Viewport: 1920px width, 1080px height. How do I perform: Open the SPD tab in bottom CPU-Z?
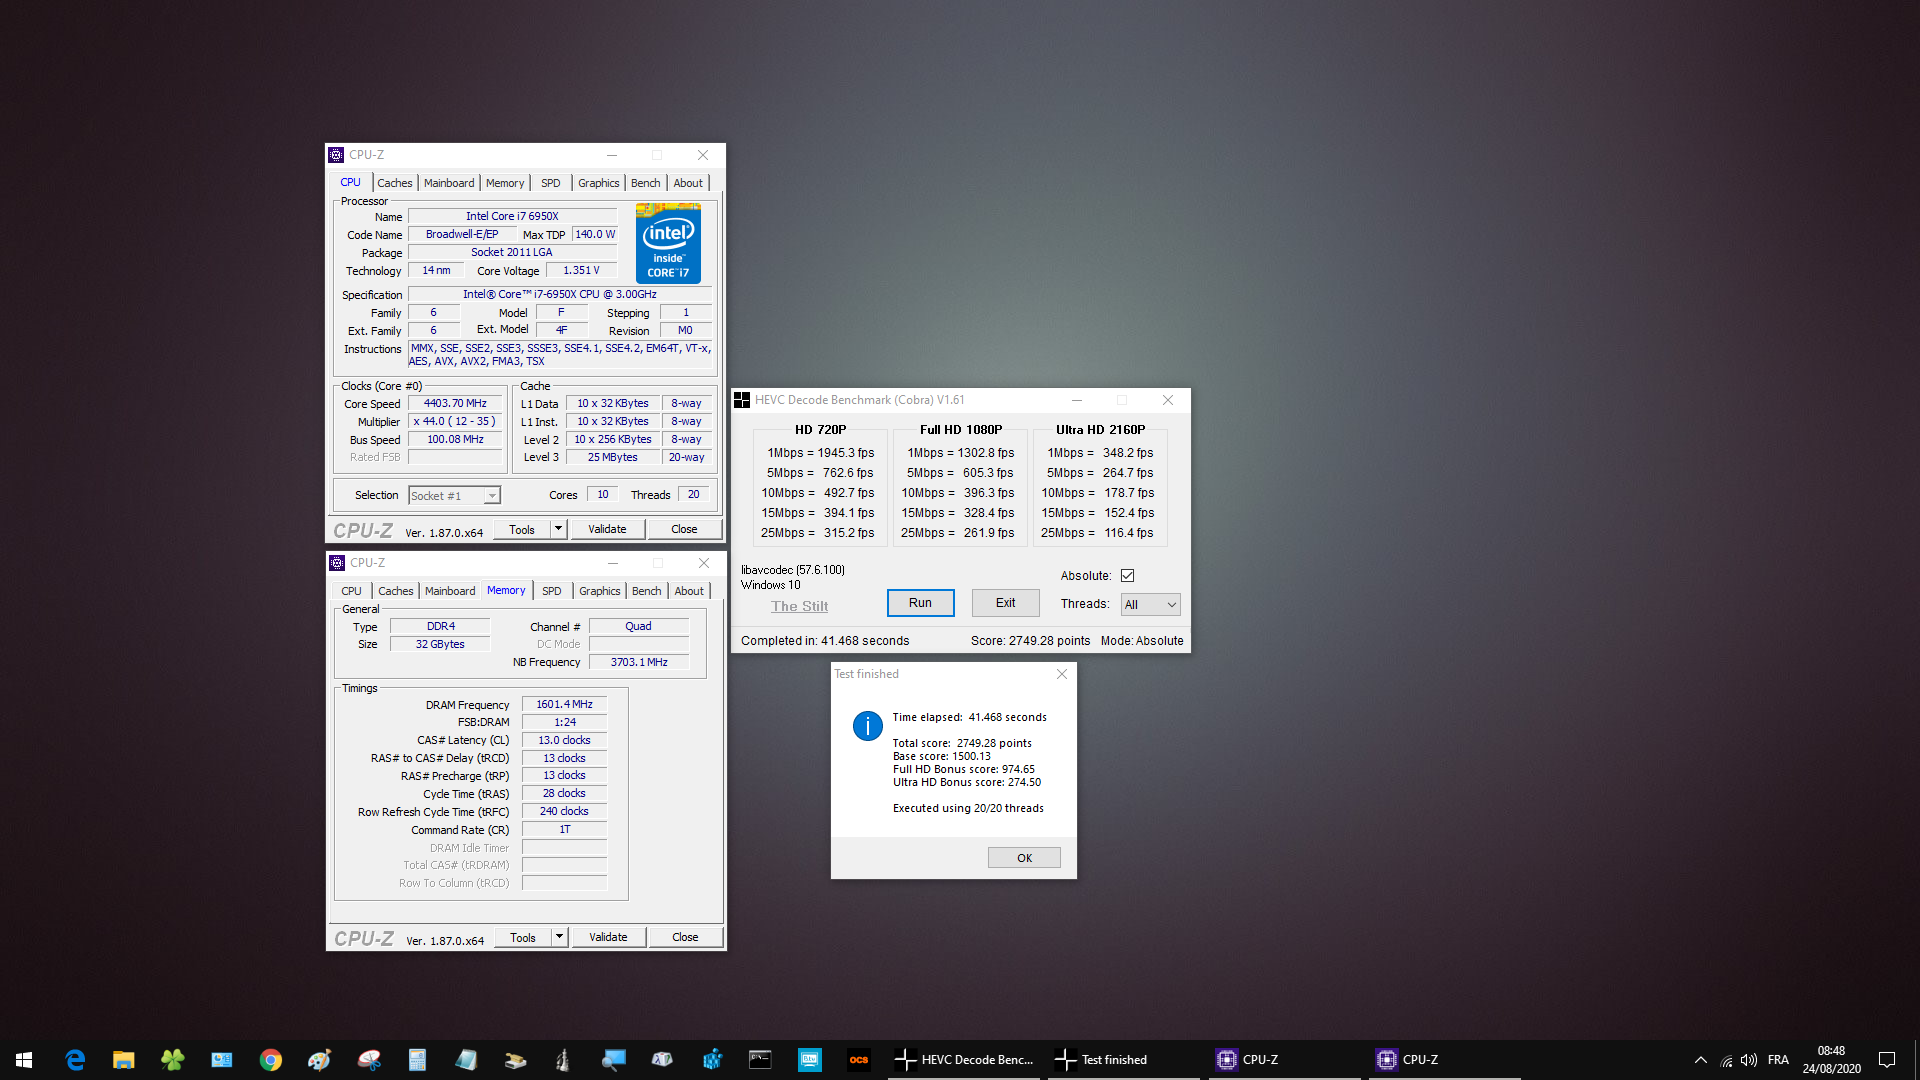tap(551, 591)
